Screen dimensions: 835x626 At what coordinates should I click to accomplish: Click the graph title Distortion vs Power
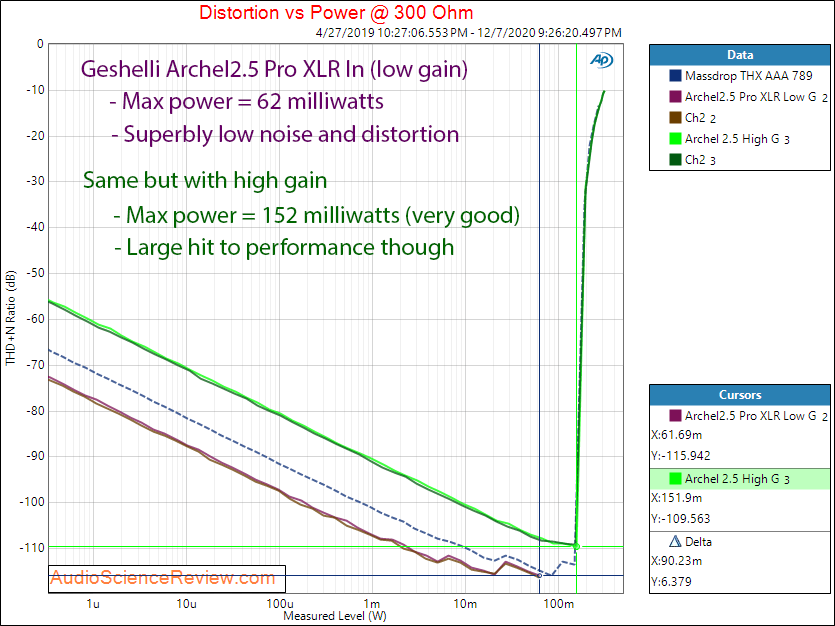336,12
